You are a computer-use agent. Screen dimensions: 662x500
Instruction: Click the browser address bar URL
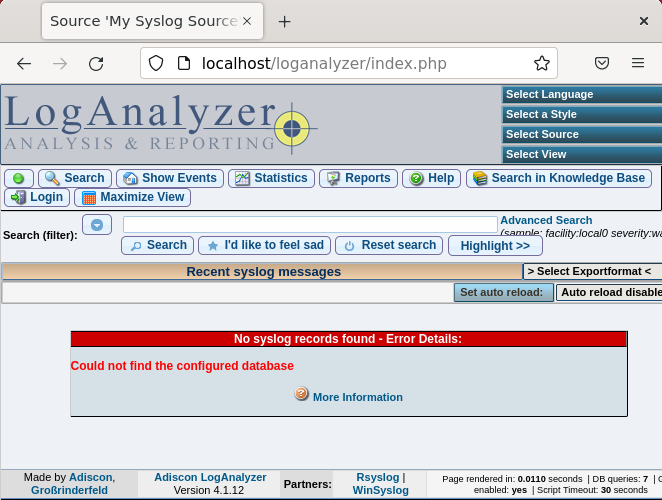[x=324, y=63]
